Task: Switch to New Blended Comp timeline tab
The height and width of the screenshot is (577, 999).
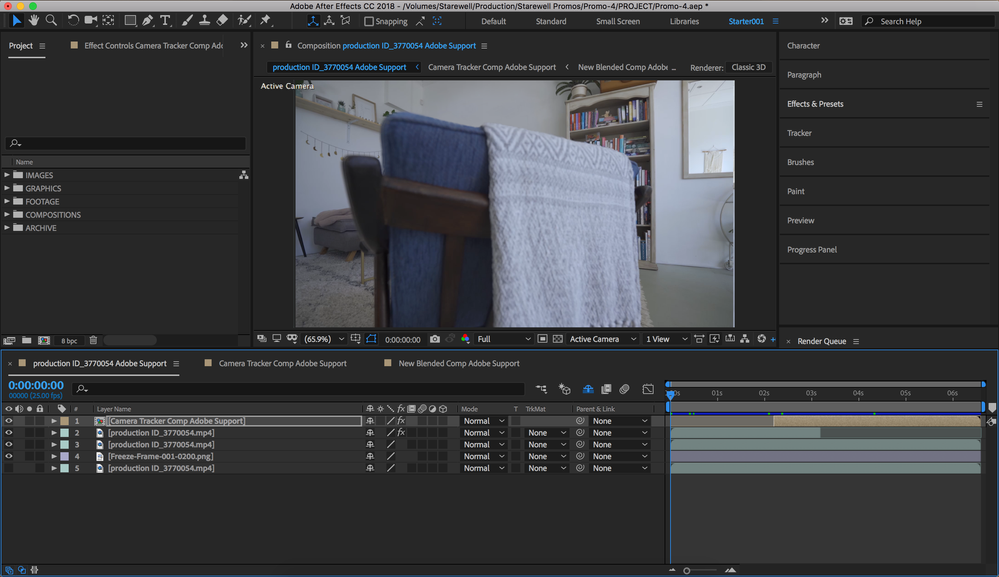Action: 458,363
